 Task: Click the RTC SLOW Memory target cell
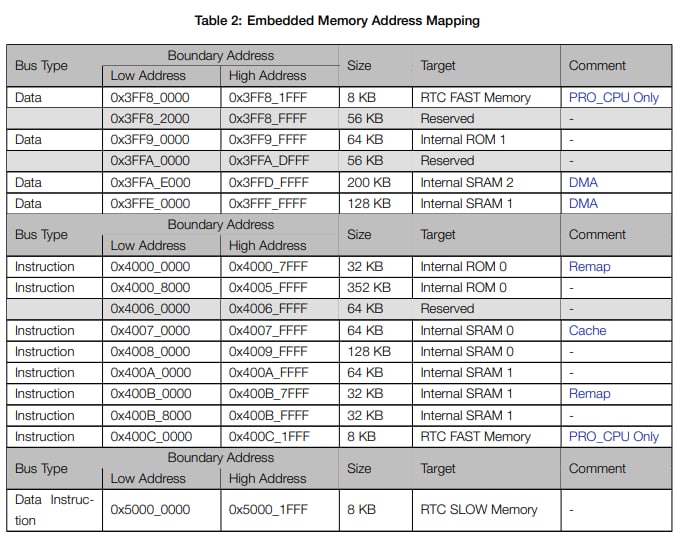coord(478,509)
